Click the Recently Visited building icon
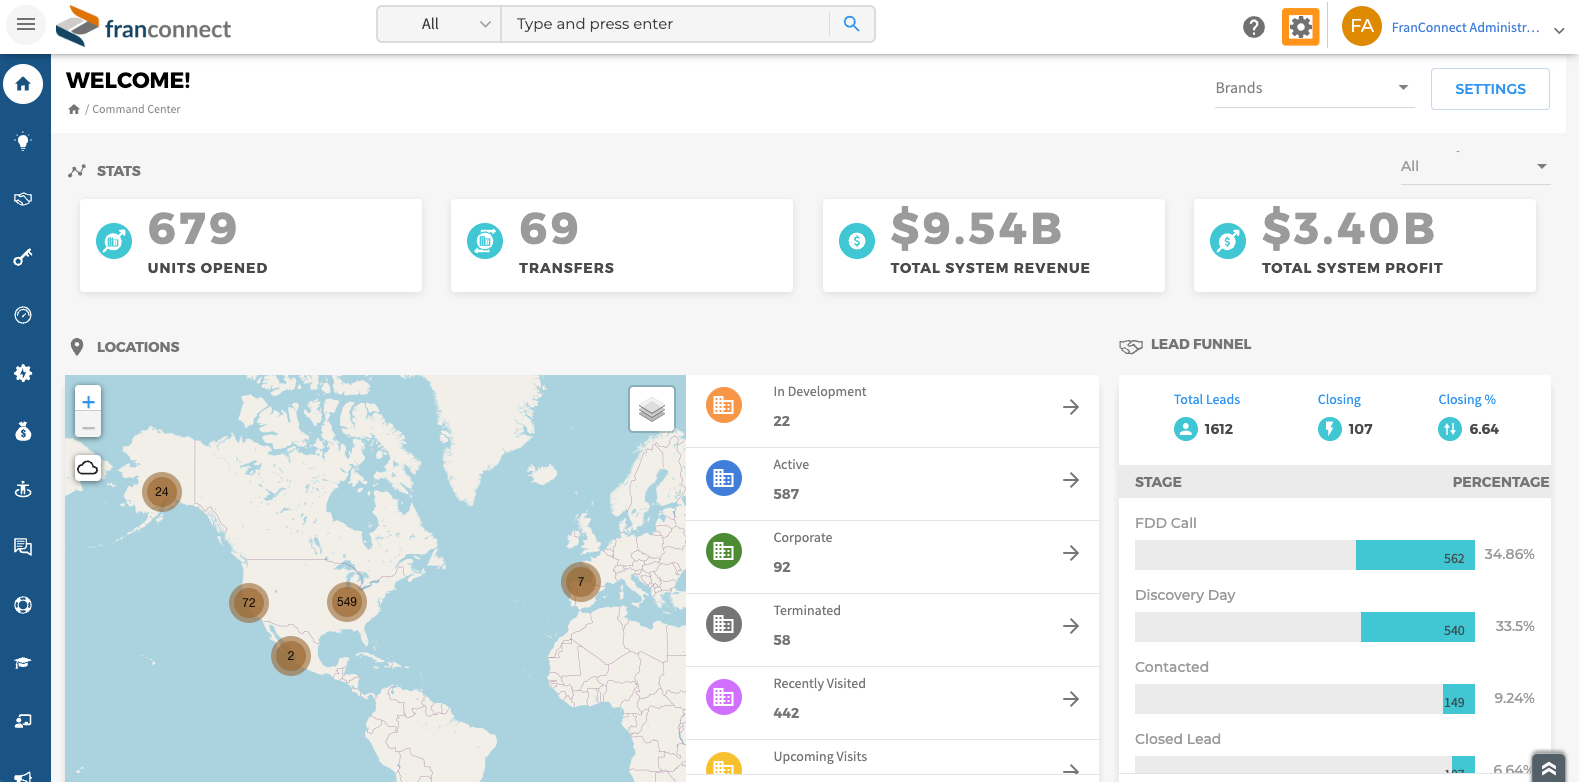This screenshot has height=782, width=1579. pos(724,697)
